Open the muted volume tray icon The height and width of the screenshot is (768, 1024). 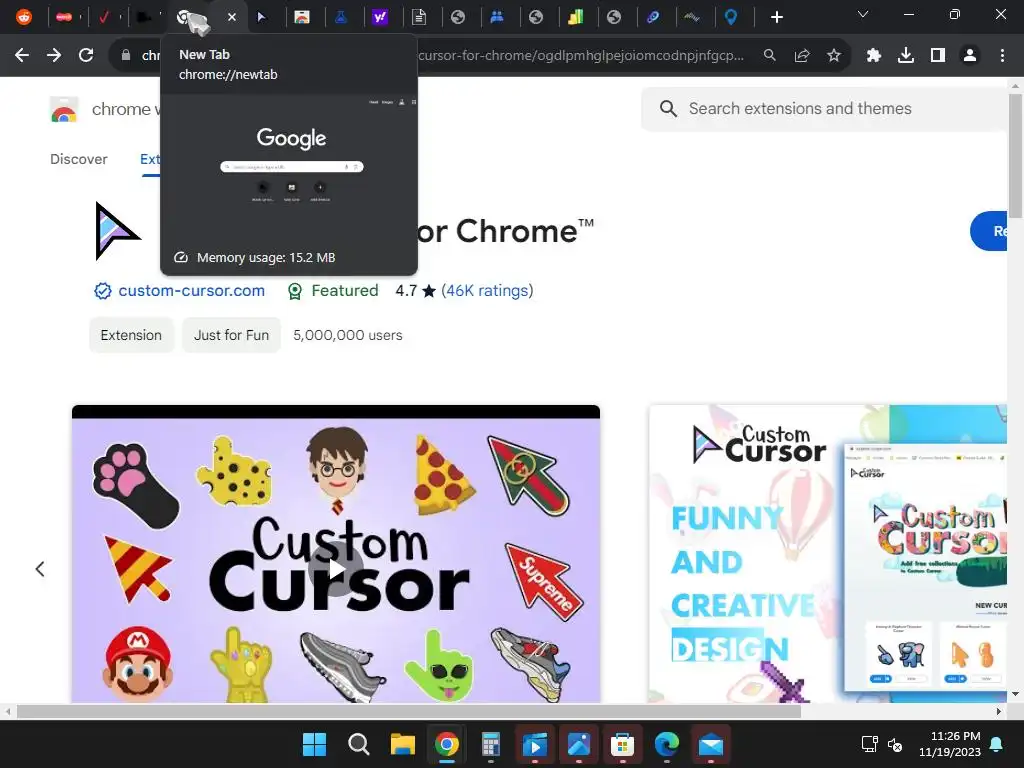(x=895, y=744)
